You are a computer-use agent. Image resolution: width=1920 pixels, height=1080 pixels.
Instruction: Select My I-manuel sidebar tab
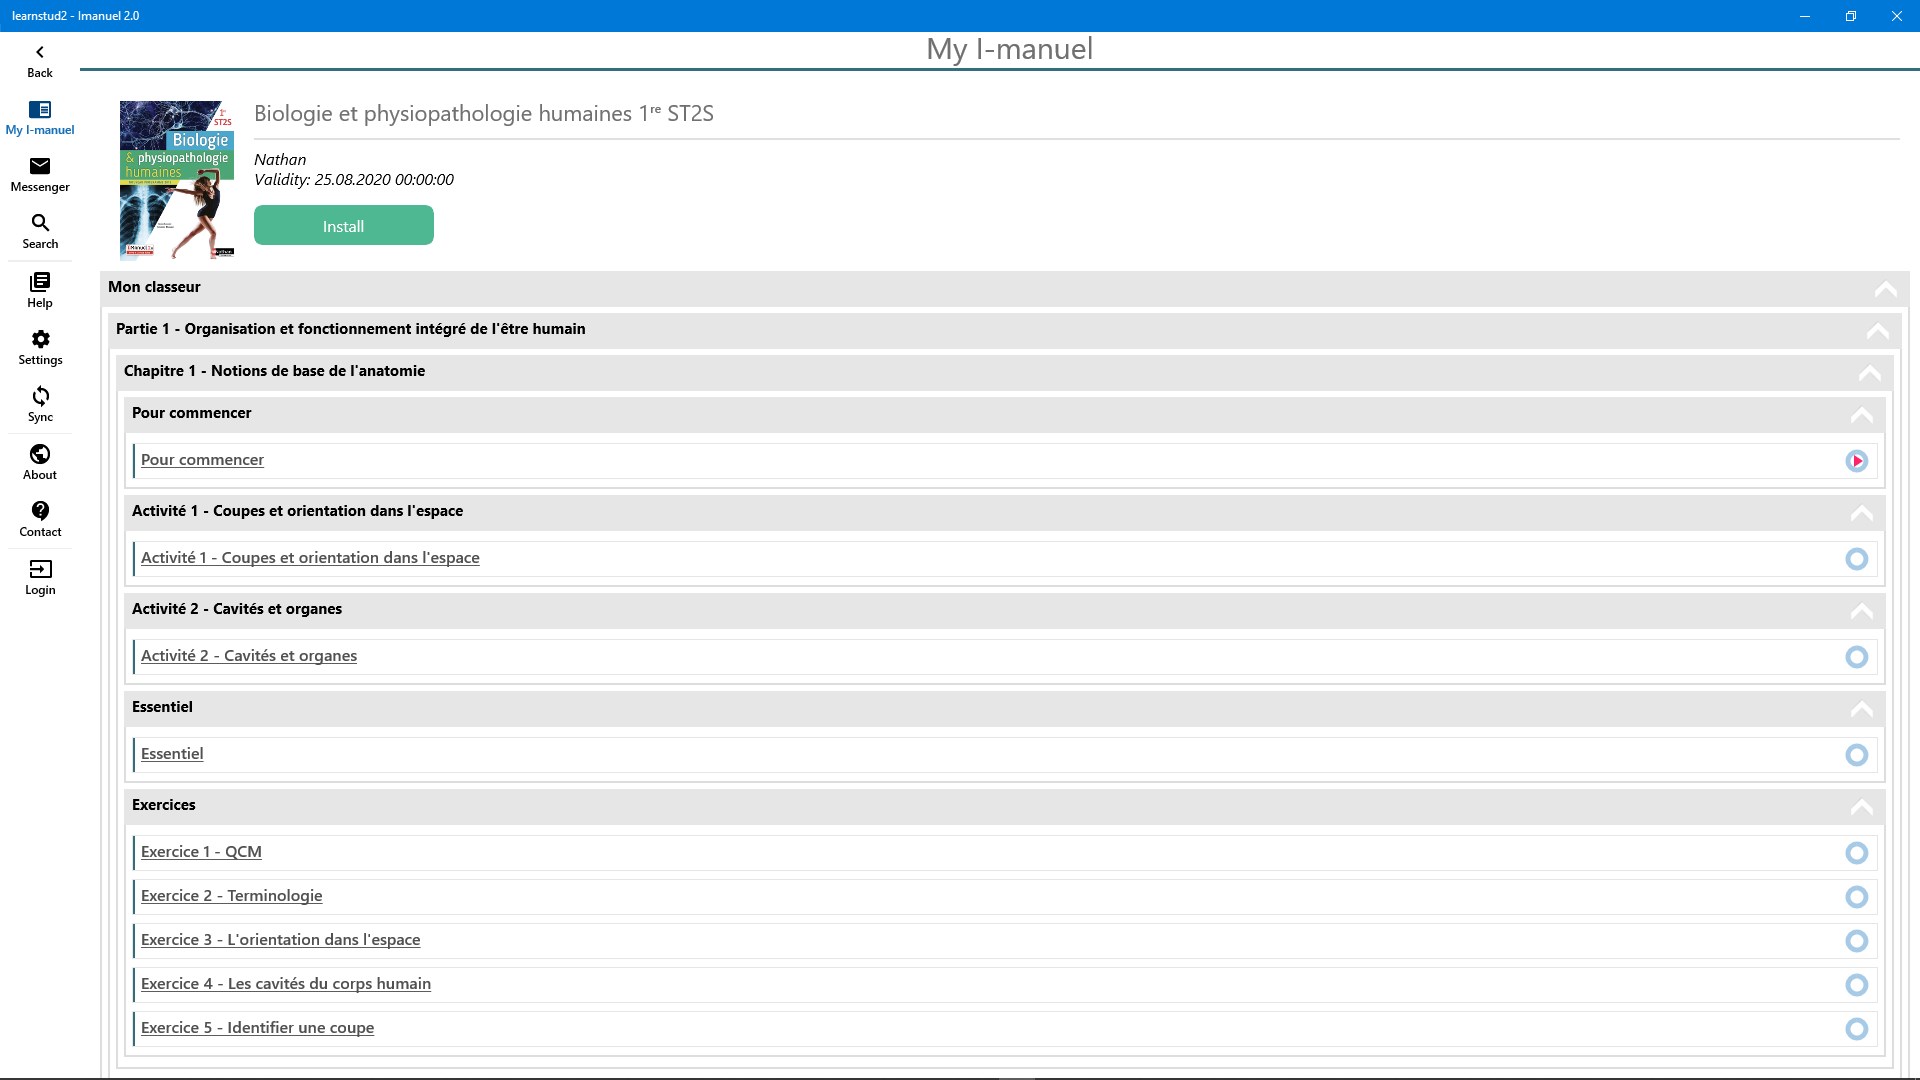40,117
